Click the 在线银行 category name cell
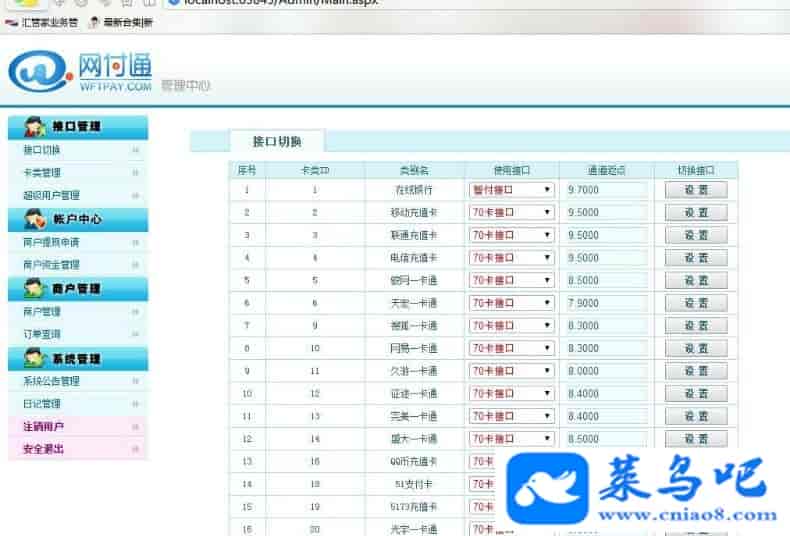Viewport: 790px width, 536px height. coord(414,190)
